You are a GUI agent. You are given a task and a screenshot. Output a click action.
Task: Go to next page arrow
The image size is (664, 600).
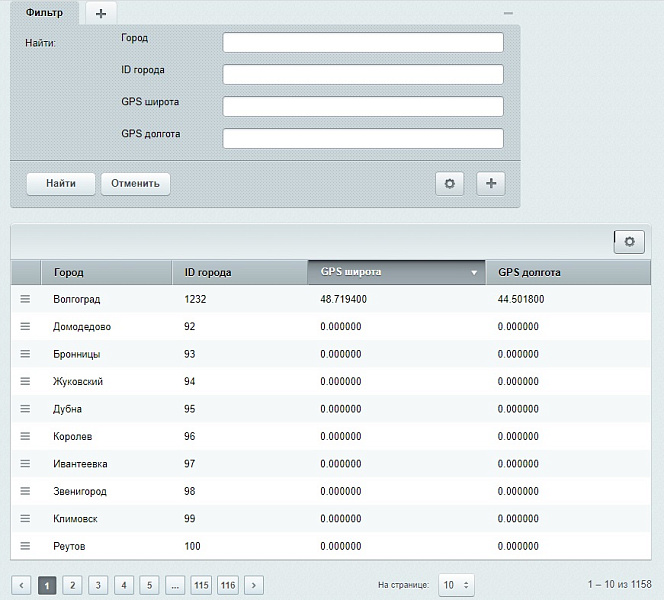254,585
